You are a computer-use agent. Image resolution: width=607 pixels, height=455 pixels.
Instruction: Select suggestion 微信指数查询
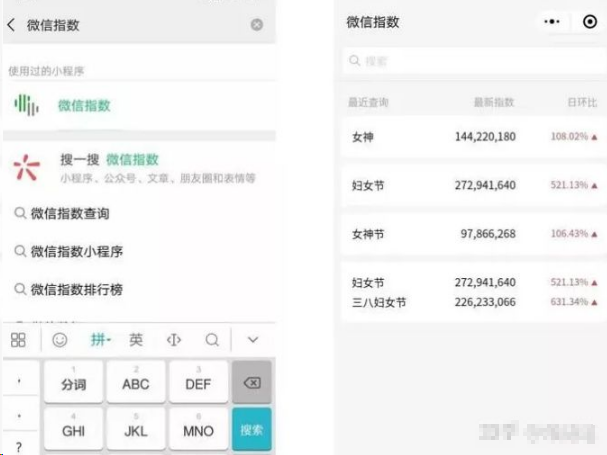70,213
